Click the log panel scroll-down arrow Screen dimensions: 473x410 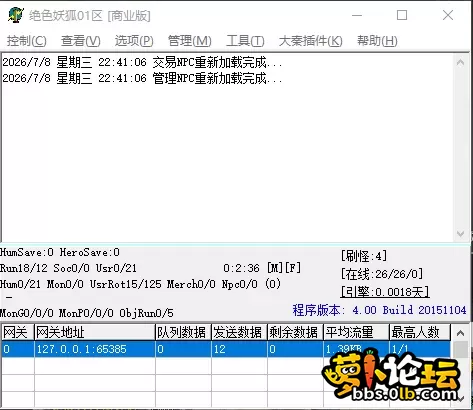tap(460, 234)
